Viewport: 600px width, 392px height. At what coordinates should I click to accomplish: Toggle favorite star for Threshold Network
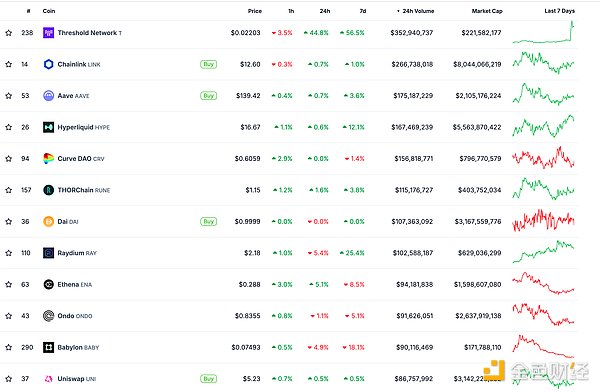(8, 33)
